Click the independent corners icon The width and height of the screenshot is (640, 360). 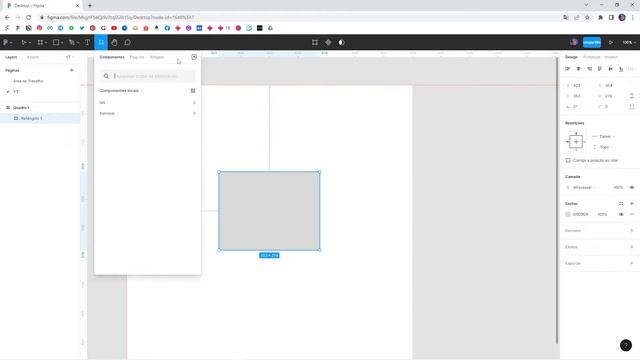click(x=632, y=107)
